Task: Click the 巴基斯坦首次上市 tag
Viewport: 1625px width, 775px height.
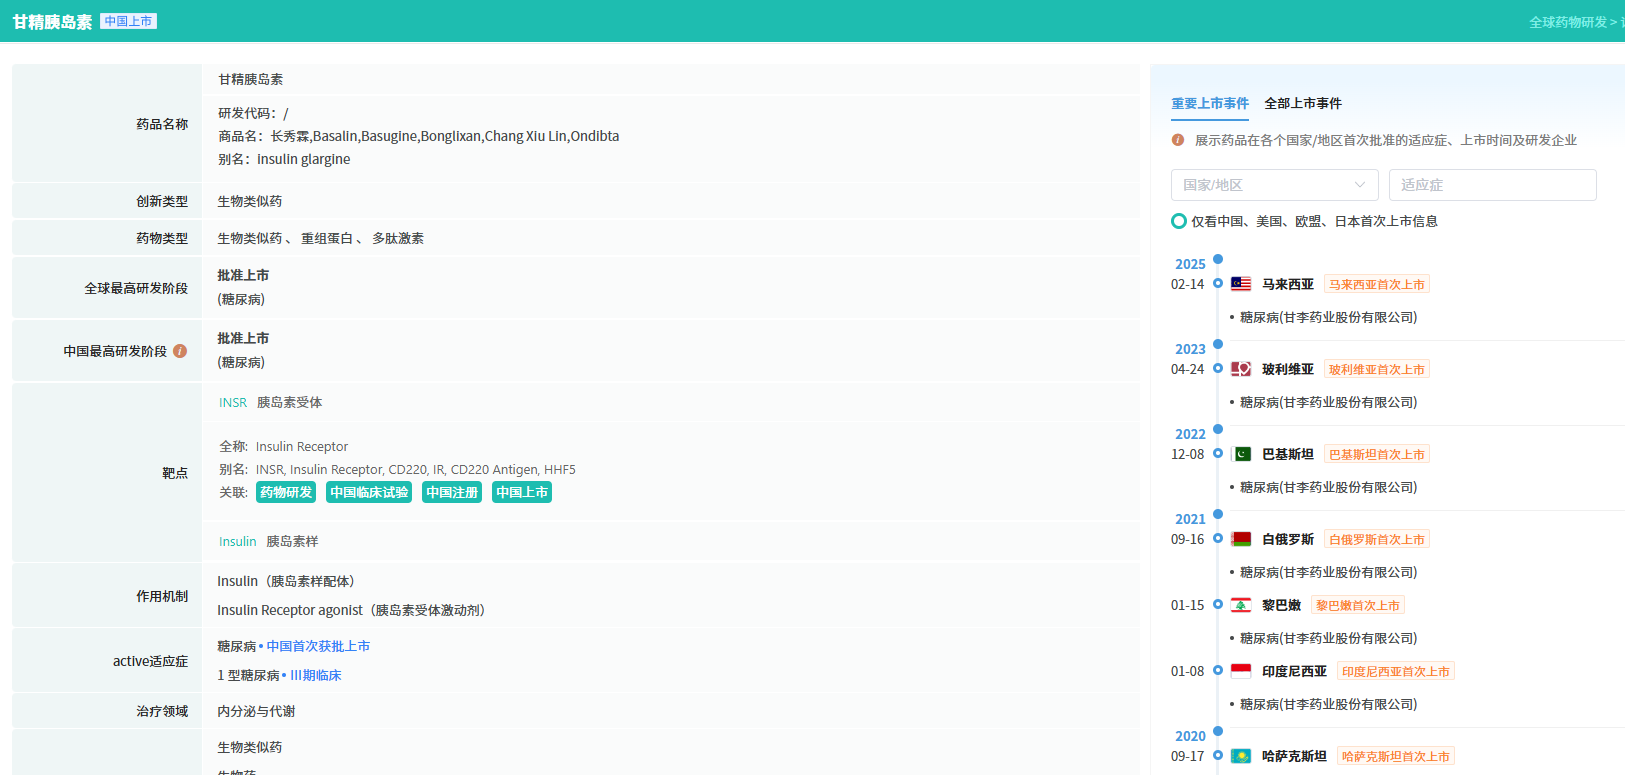Action: (1377, 454)
